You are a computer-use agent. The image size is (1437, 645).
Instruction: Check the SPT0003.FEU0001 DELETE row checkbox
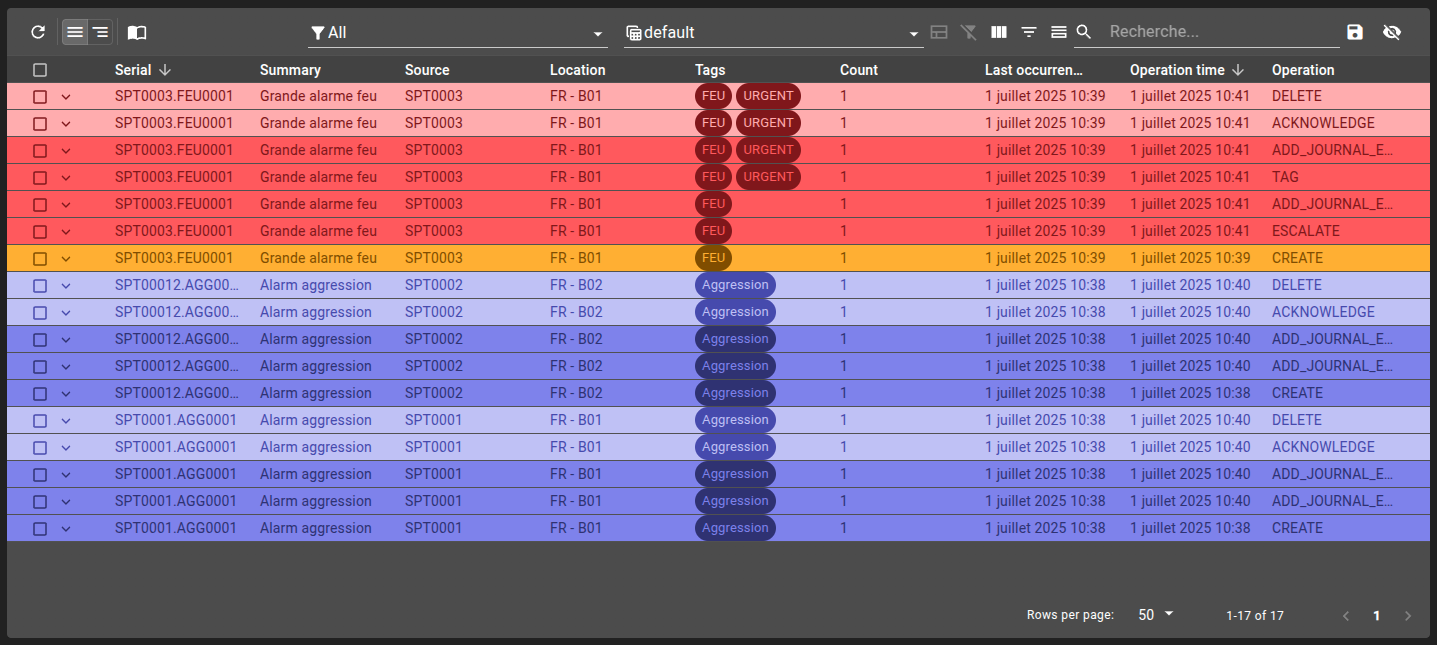(40, 97)
